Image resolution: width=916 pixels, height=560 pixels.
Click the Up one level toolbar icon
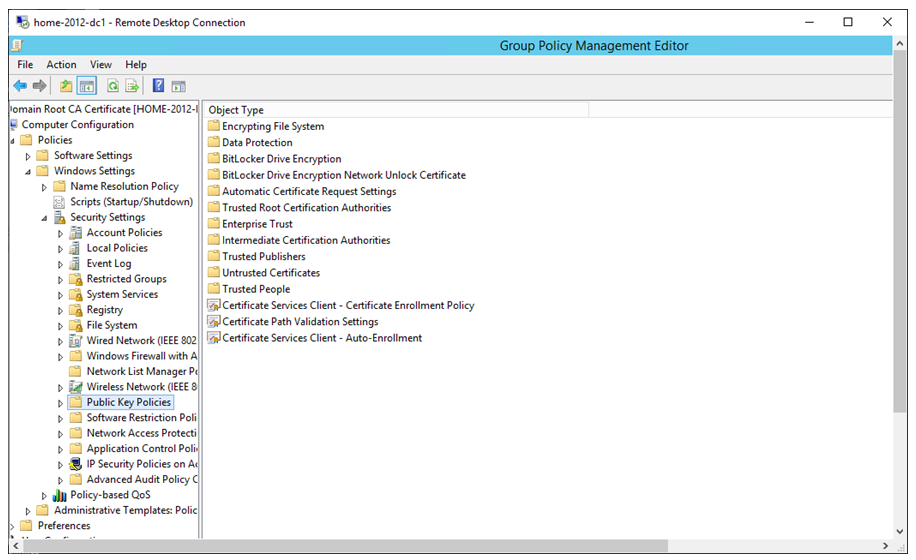coord(66,86)
